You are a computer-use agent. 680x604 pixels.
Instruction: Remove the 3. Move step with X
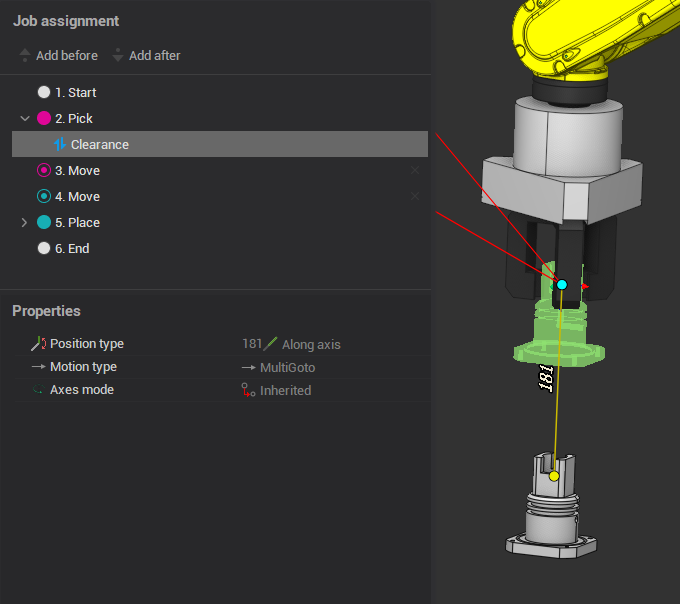(x=415, y=171)
